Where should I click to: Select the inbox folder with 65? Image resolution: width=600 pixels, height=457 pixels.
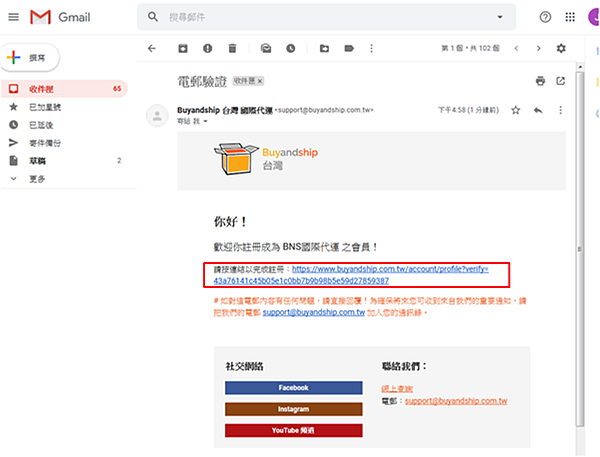[x=64, y=89]
